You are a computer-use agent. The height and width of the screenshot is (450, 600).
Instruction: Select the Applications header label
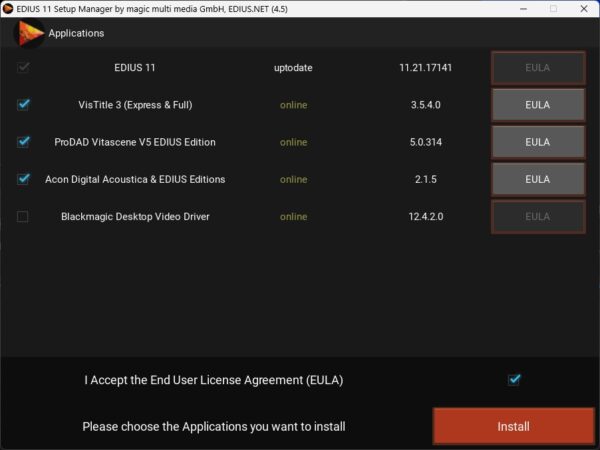click(x=76, y=33)
